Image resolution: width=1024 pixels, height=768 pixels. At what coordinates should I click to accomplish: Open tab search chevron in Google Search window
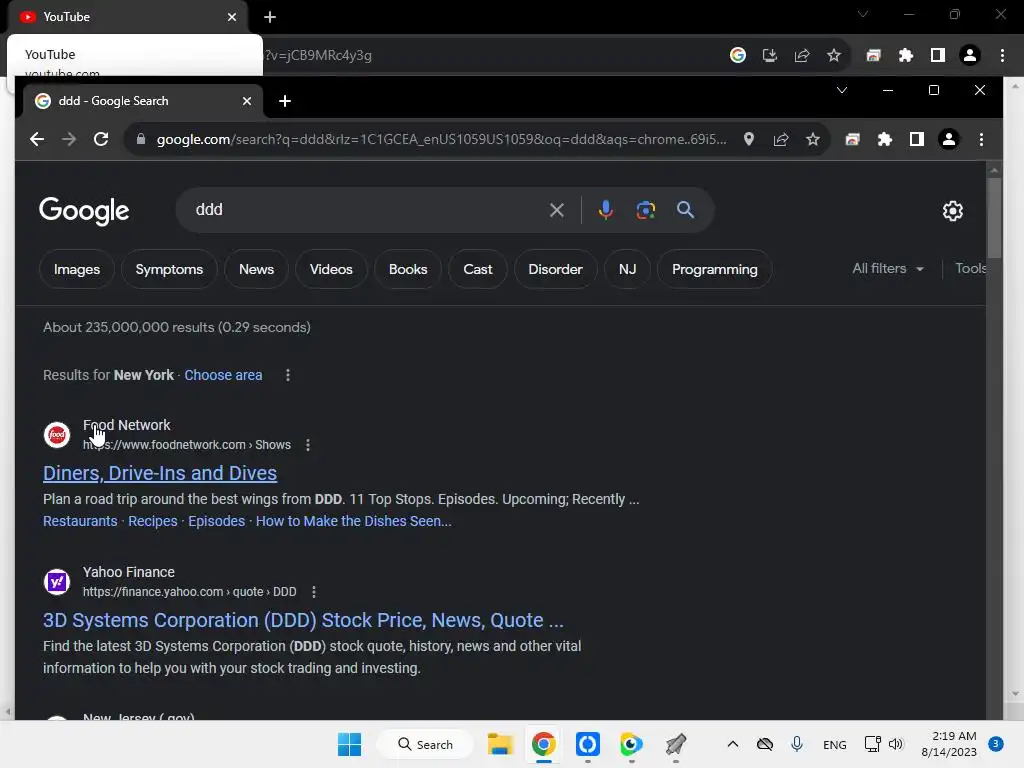(842, 90)
